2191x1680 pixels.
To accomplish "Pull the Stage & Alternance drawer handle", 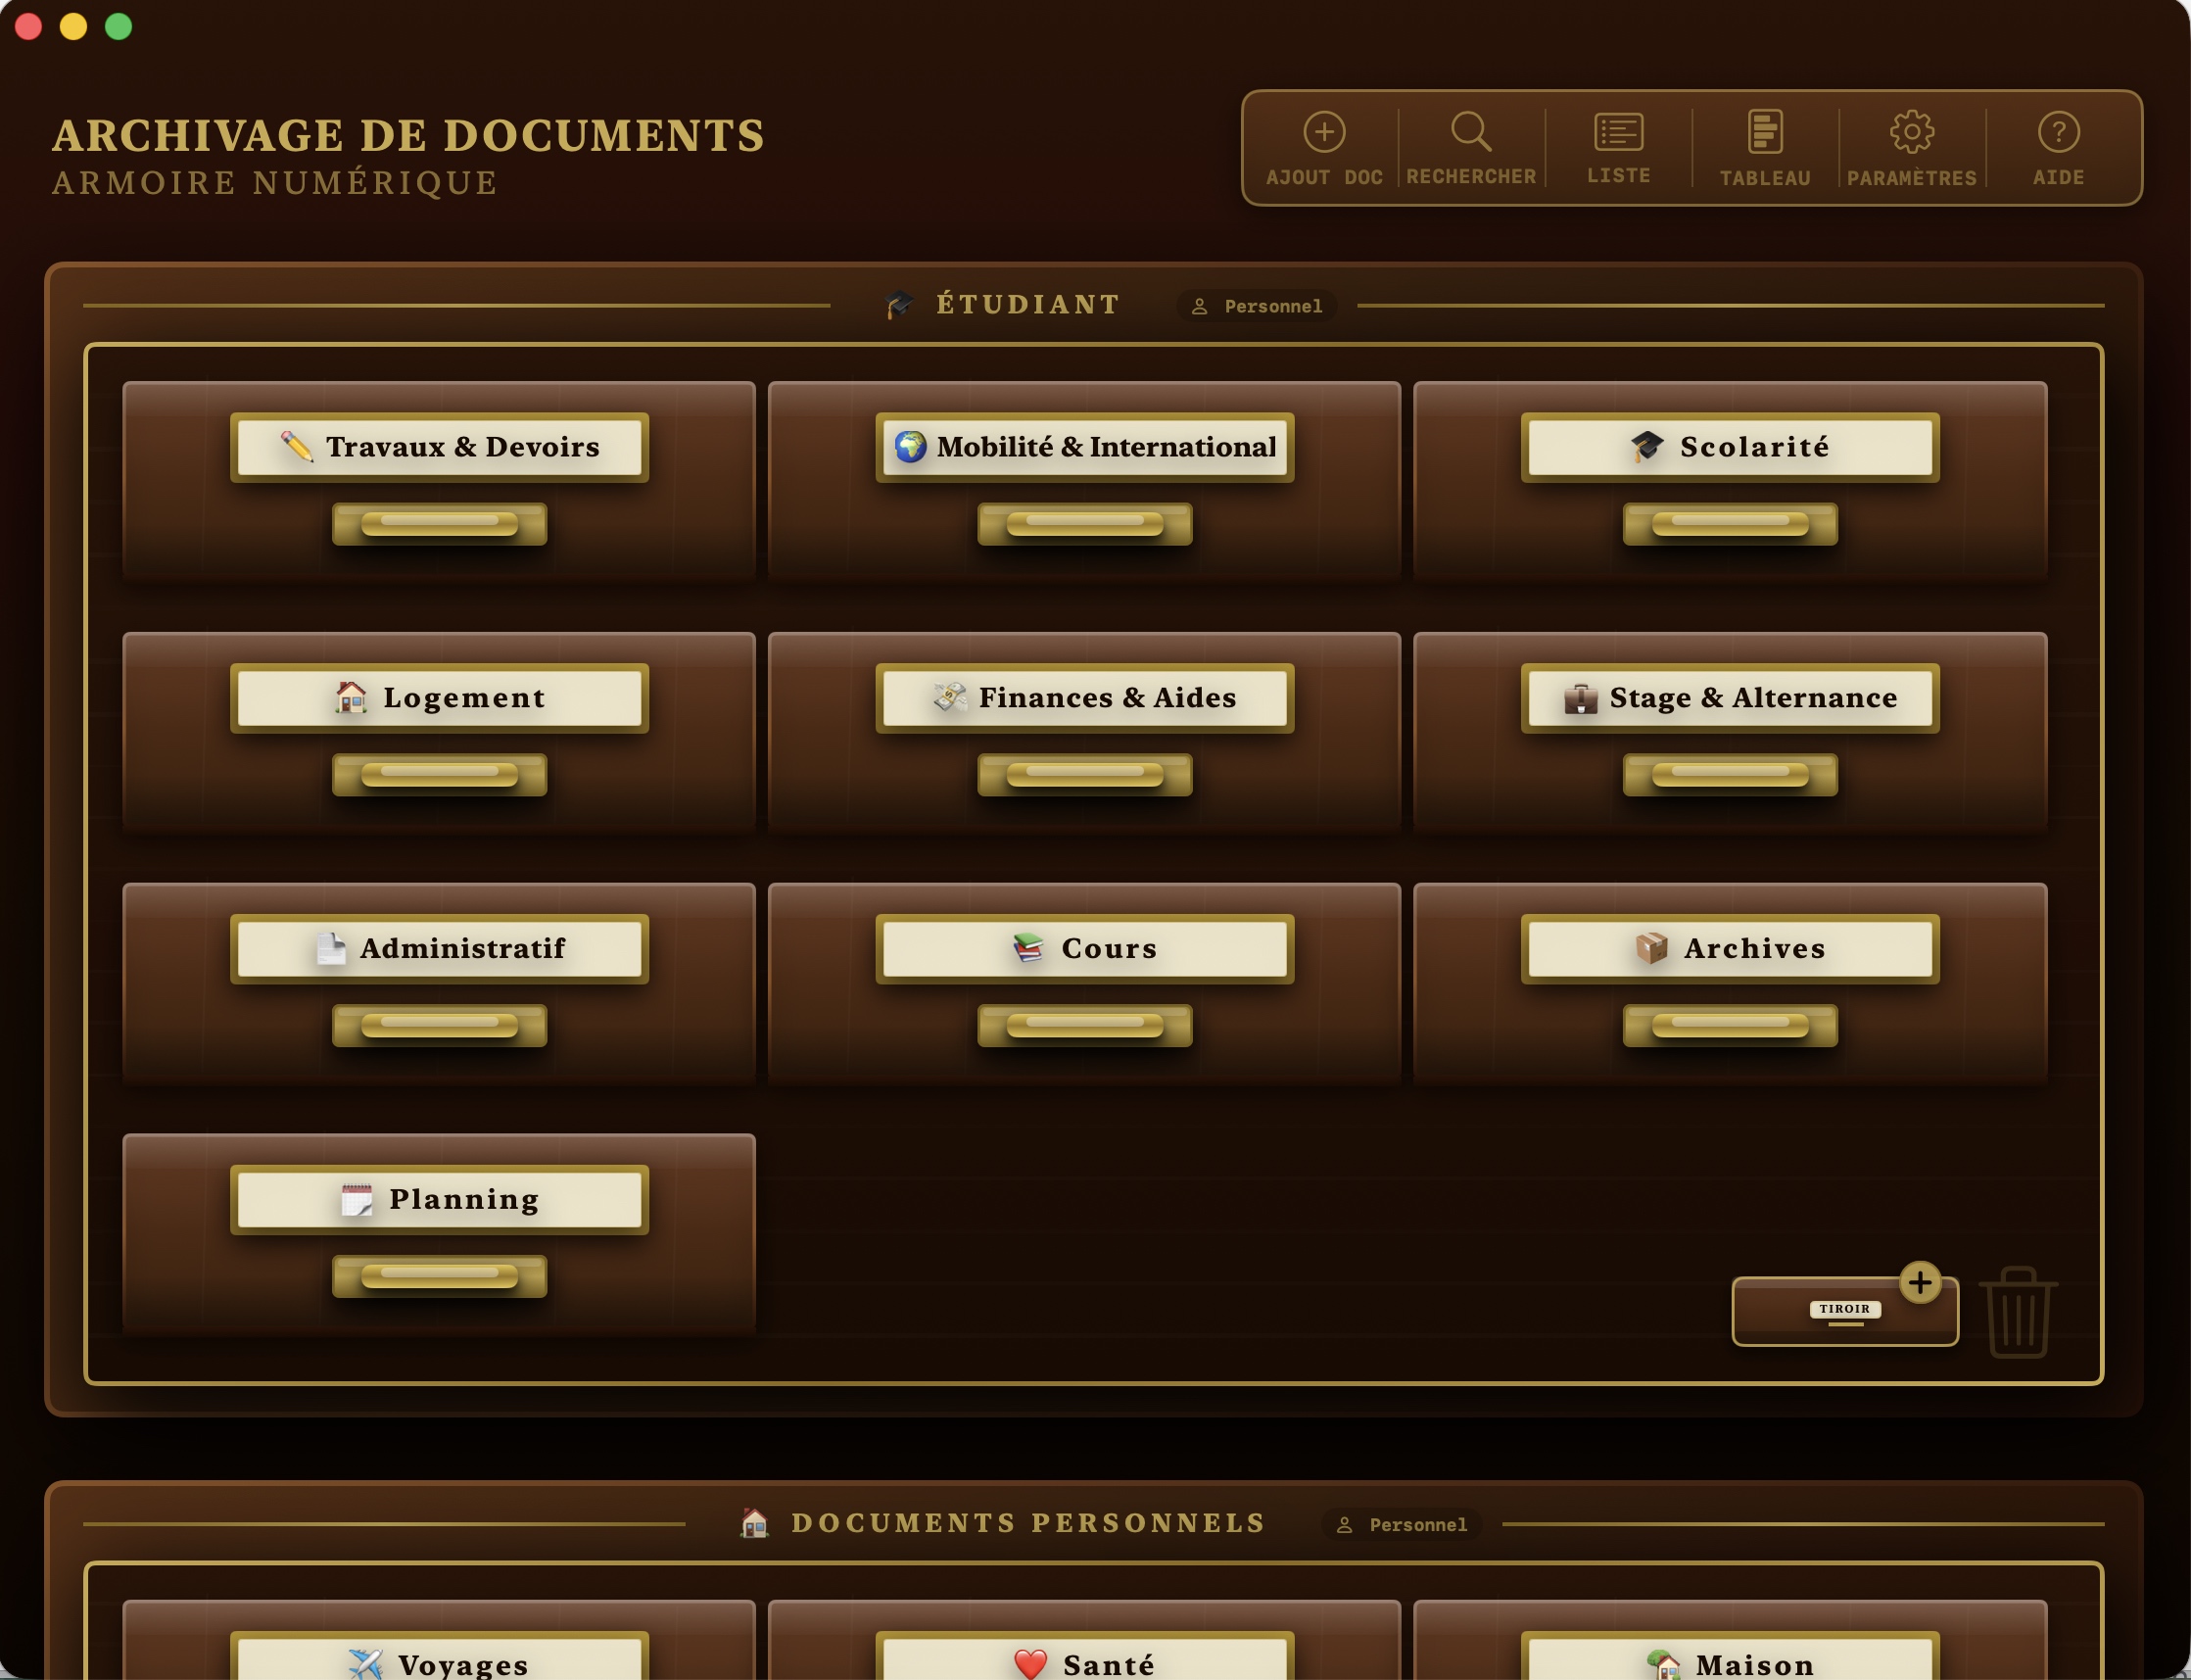I will pos(1730,775).
